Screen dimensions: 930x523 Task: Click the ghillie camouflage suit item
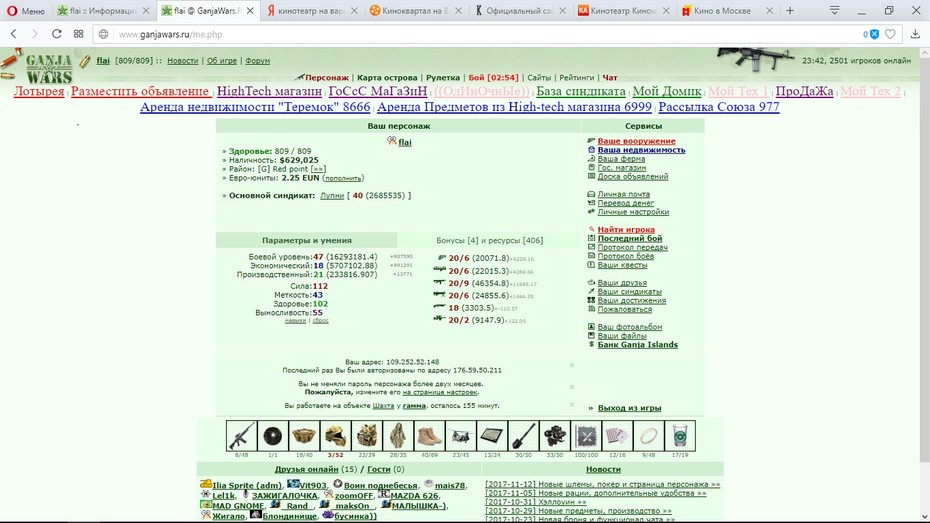[x=398, y=436]
